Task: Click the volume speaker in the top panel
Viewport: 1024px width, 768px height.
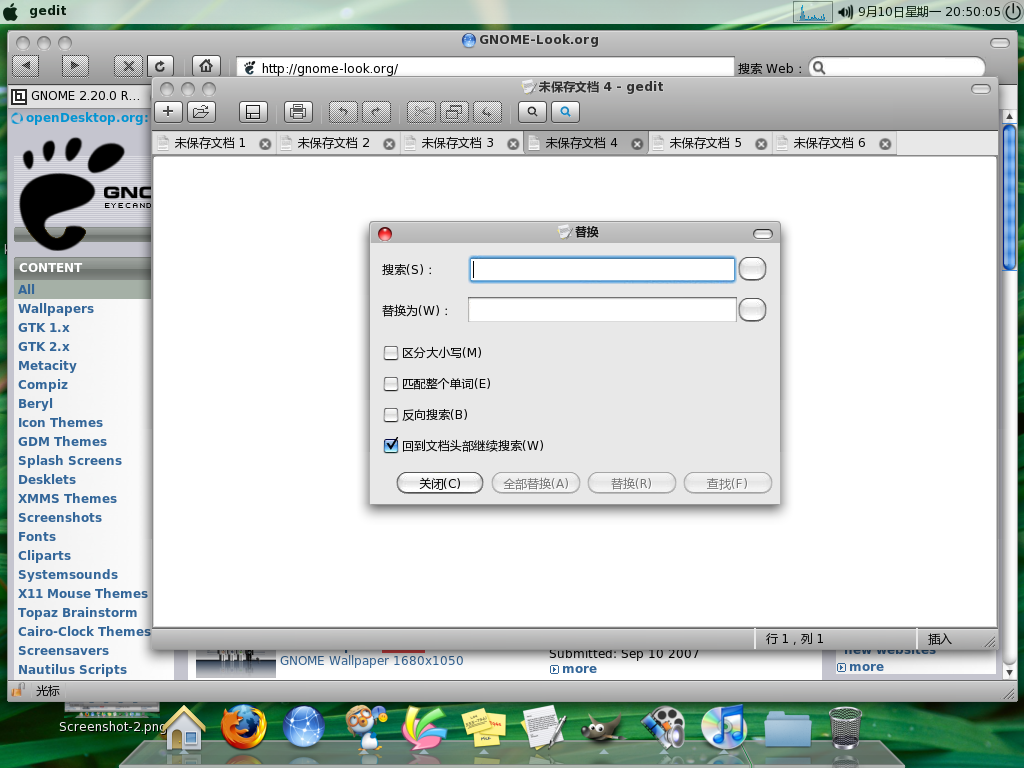Action: 846,12
